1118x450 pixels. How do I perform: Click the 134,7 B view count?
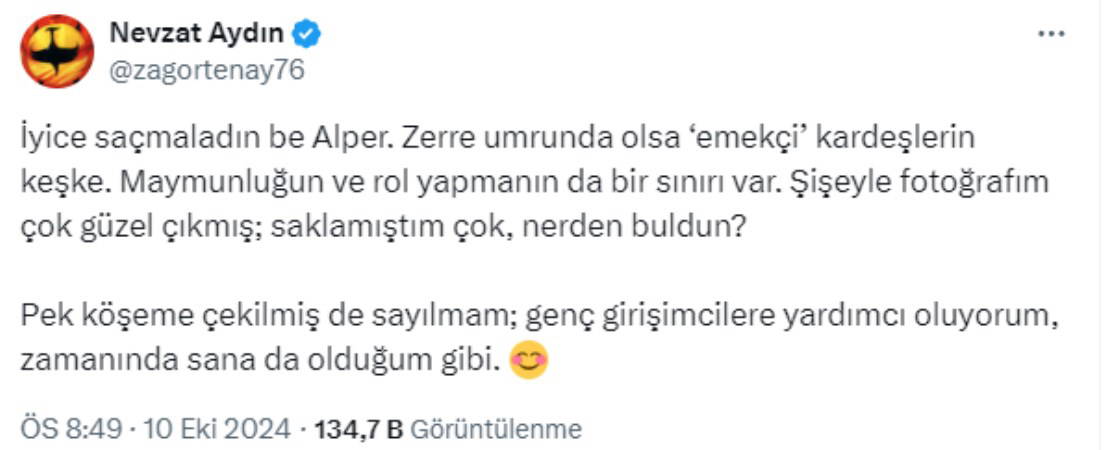[x=358, y=430]
